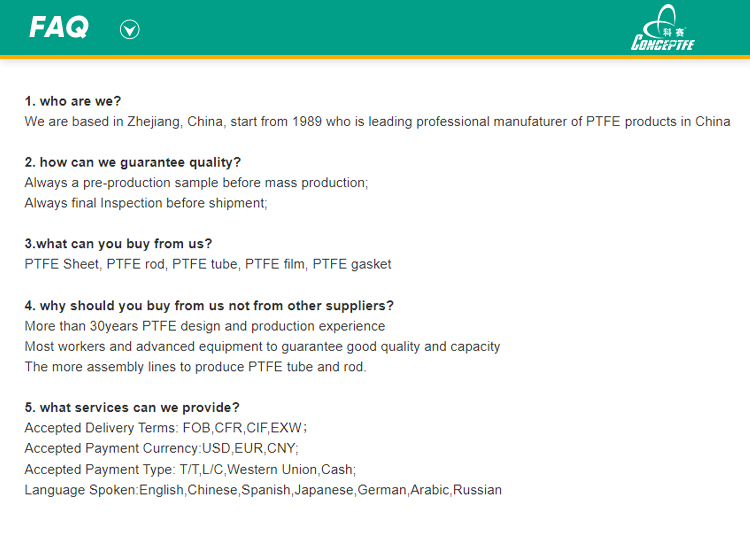Click the circled down-arrow icon beside FAQ
The height and width of the screenshot is (554, 750).
click(x=129, y=29)
